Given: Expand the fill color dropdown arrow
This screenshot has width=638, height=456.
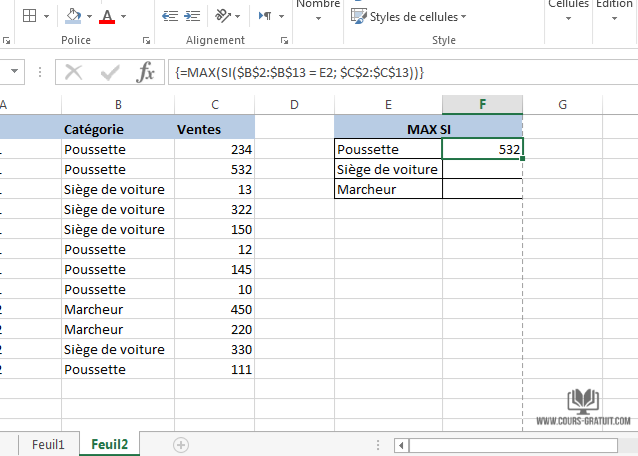Looking at the screenshot, I should pos(89,17).
